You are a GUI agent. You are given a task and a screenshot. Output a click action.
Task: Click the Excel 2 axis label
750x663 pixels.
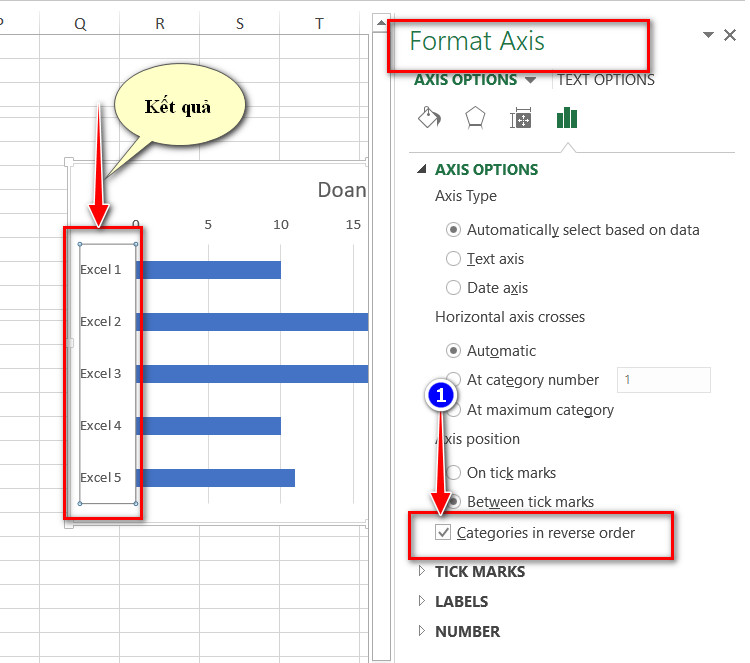click(100, 321)
